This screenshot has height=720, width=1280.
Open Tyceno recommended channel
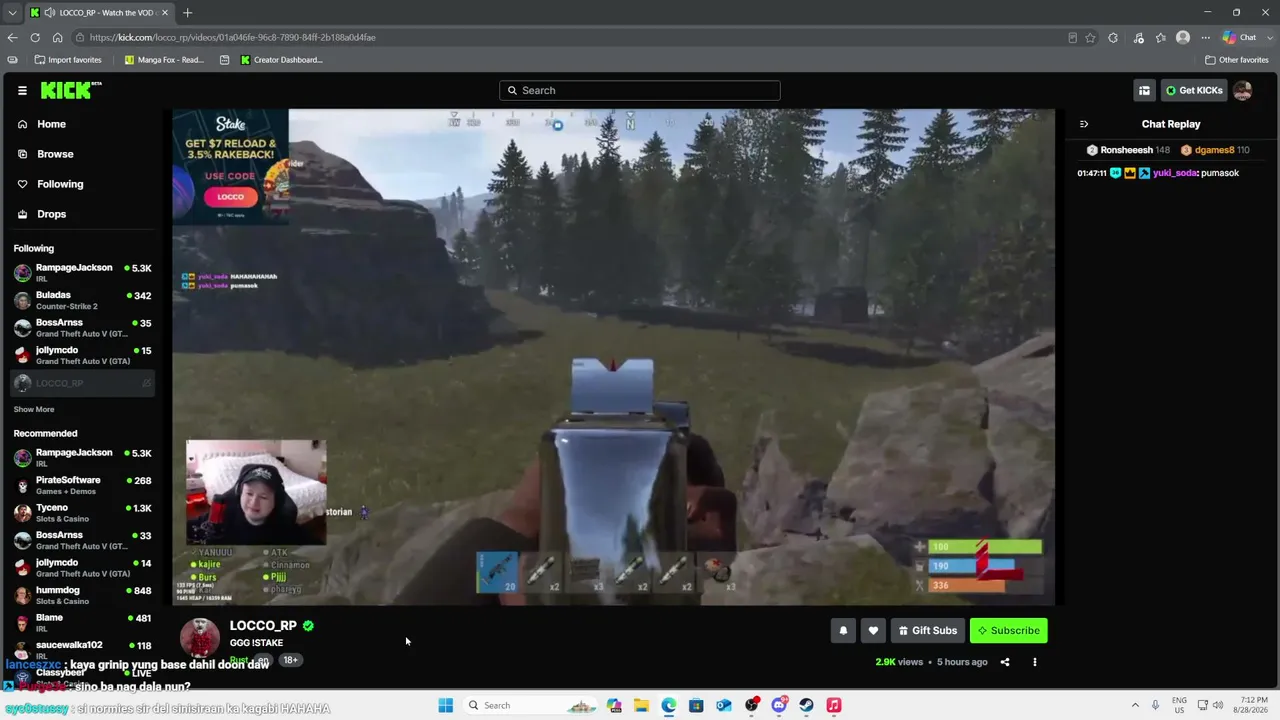(x=83, y=513)
